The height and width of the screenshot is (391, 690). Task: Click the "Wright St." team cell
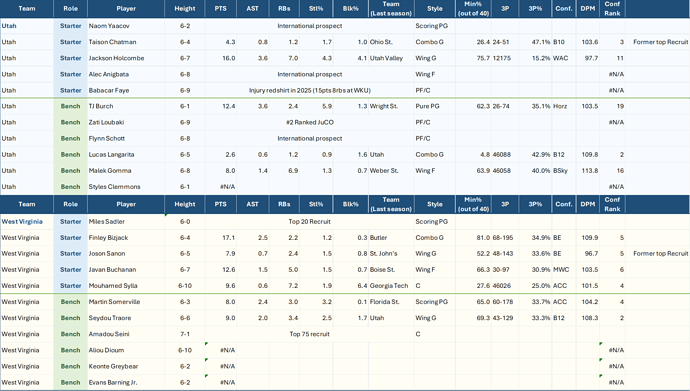pos(391,106)
